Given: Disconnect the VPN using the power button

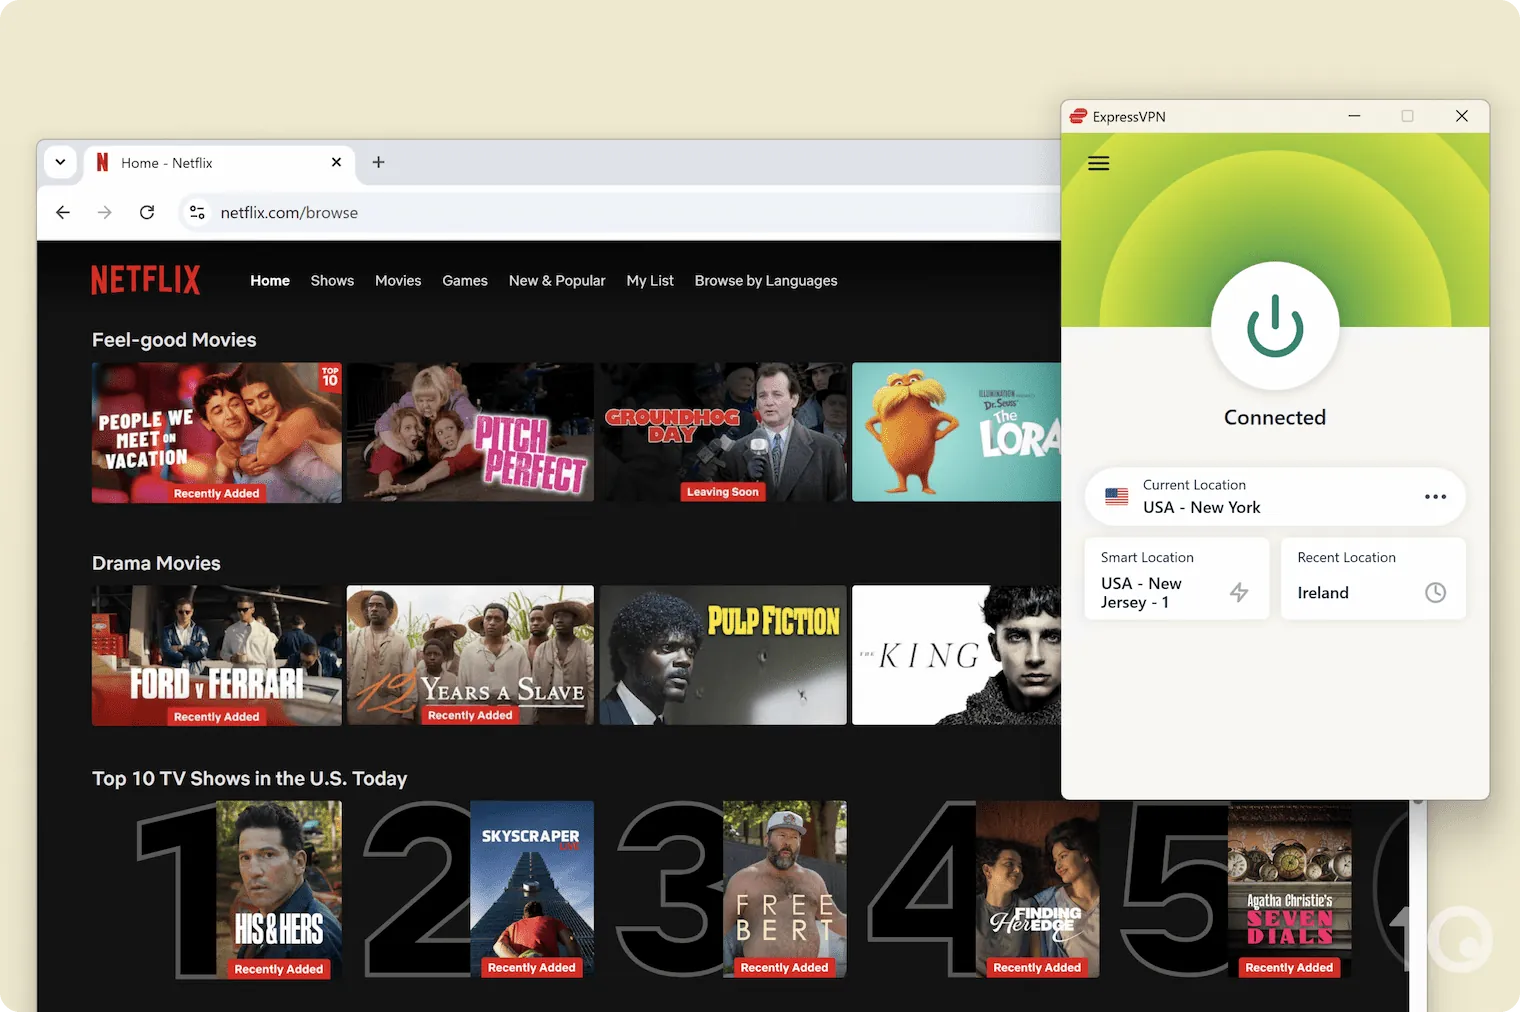Looking at the screenshot, I should coord(1274,326).
